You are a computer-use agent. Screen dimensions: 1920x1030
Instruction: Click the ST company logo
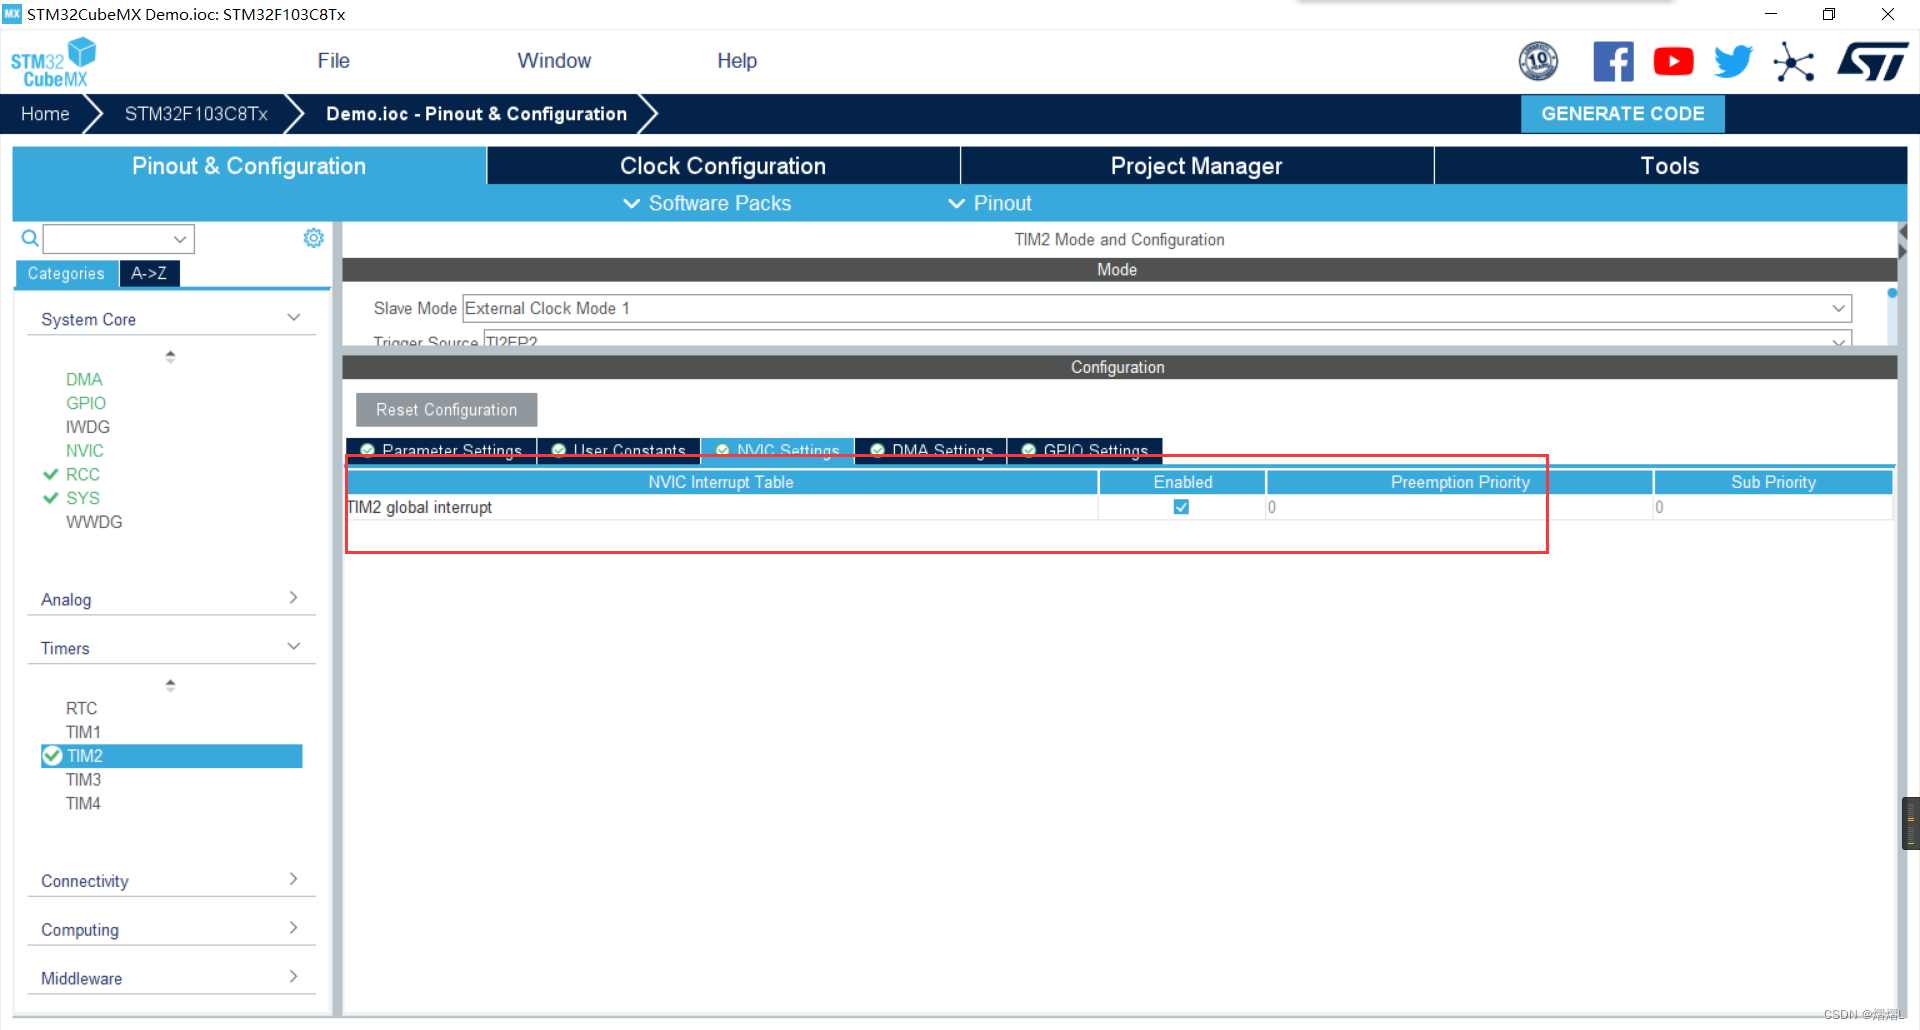(1872, 62)
